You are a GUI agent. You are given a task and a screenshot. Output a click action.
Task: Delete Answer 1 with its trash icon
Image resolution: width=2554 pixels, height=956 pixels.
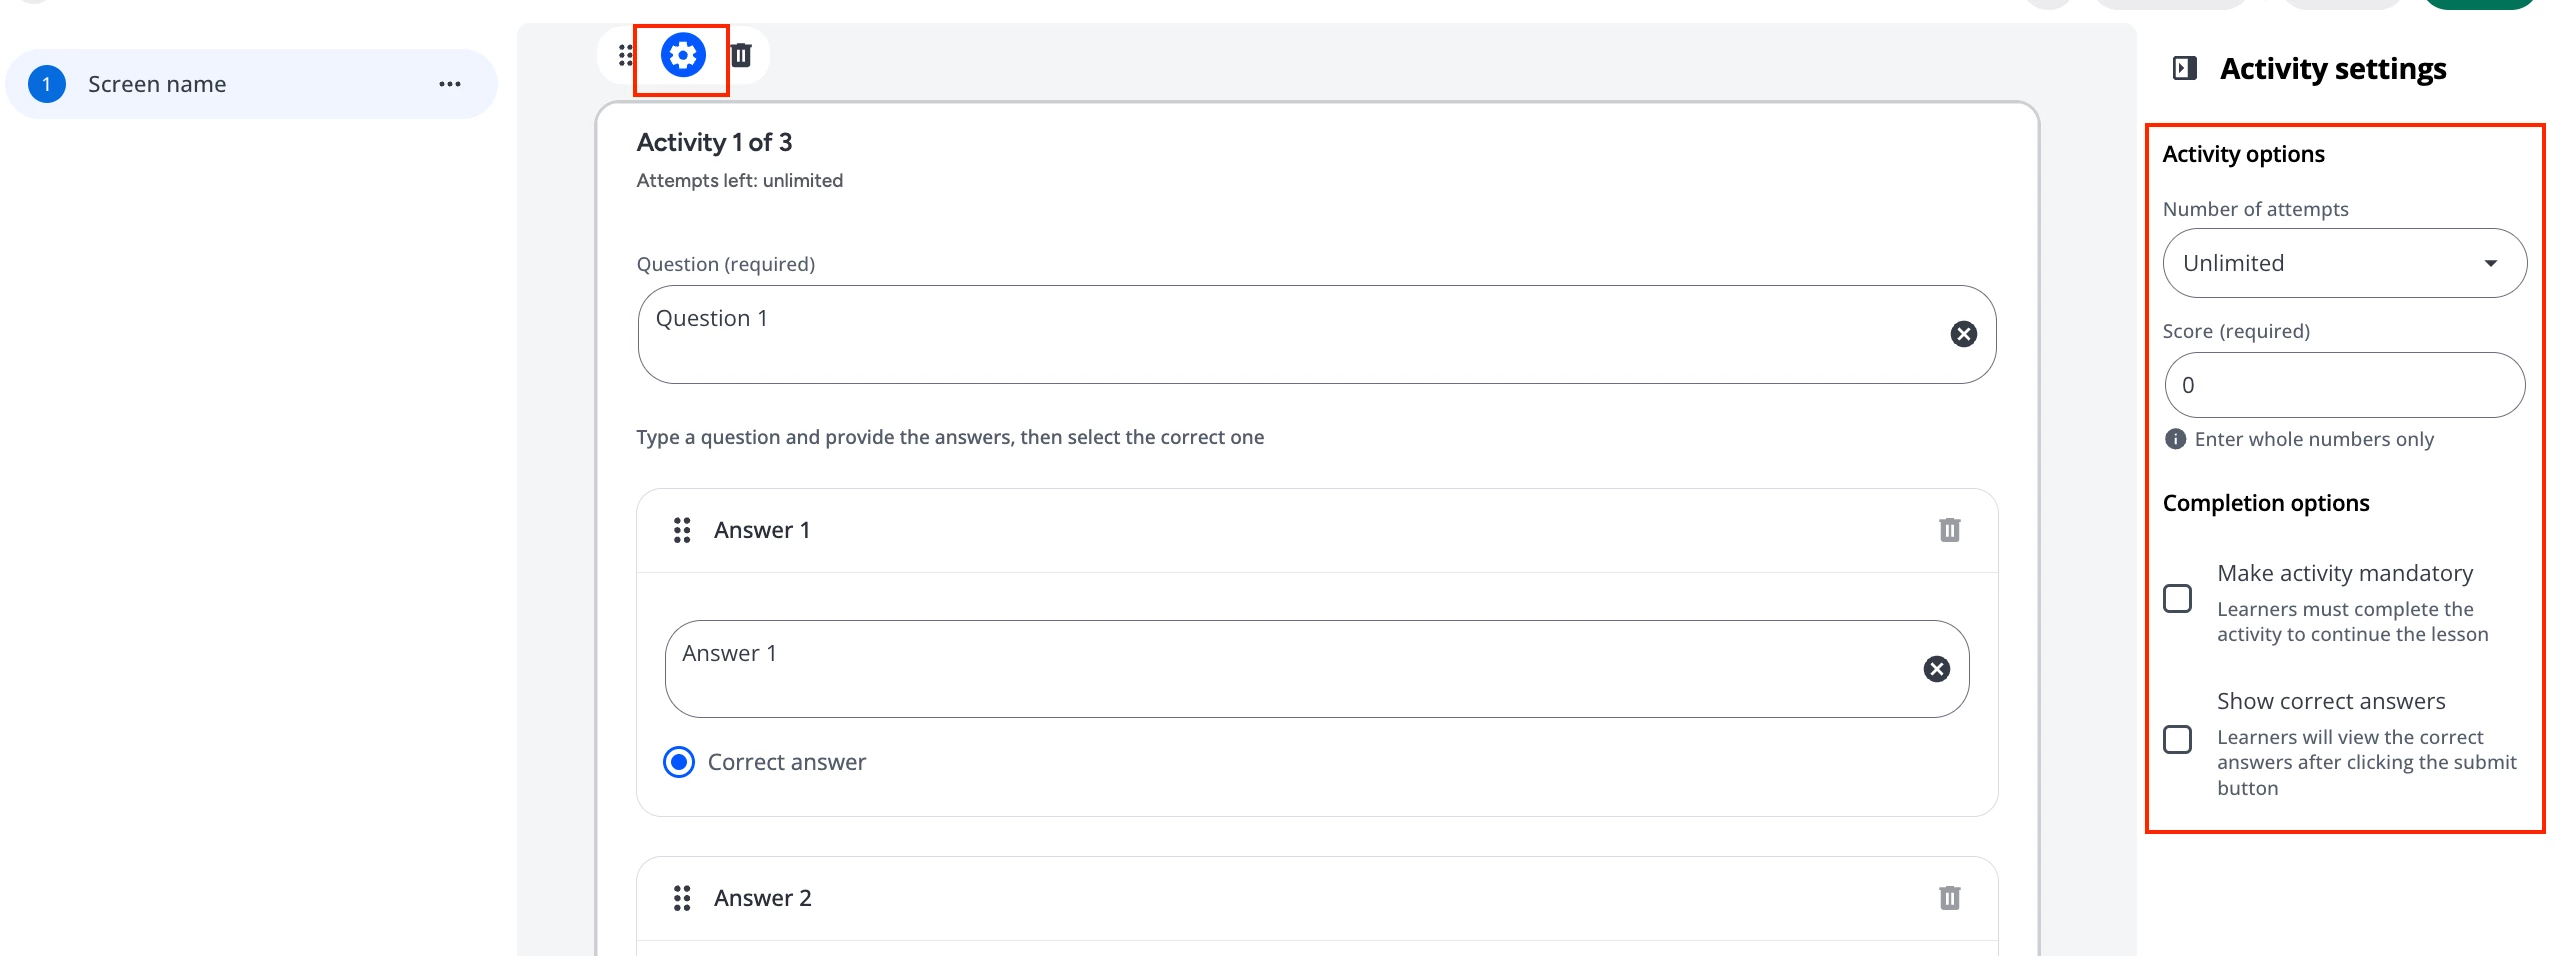(x=1949, y=530)
